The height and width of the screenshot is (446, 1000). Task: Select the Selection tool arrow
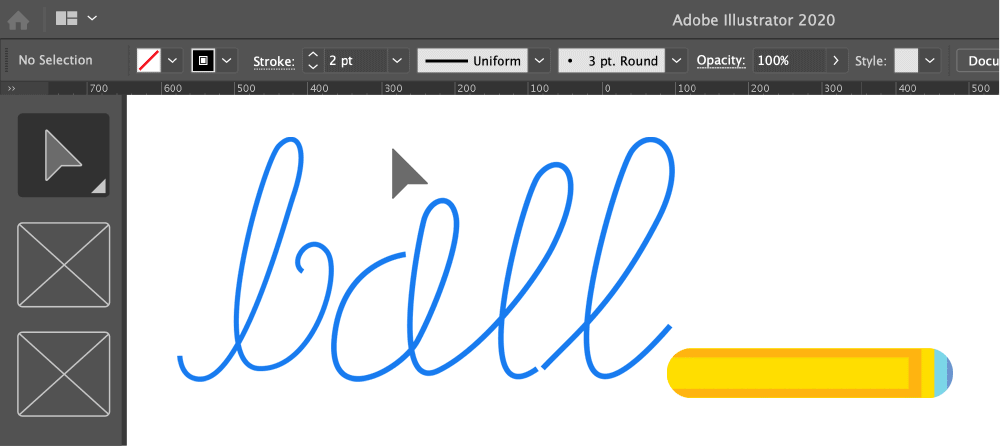(x=64, y=155)
